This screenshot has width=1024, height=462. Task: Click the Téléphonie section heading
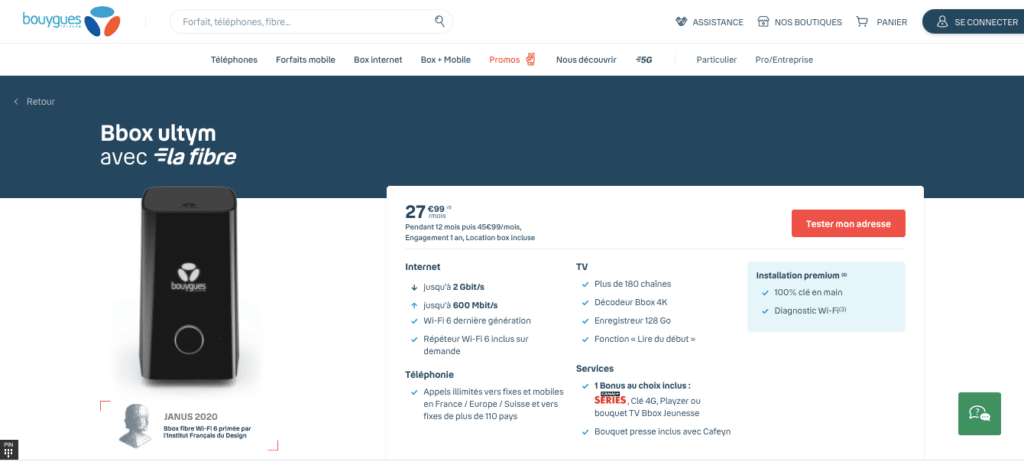pos(429,374)
